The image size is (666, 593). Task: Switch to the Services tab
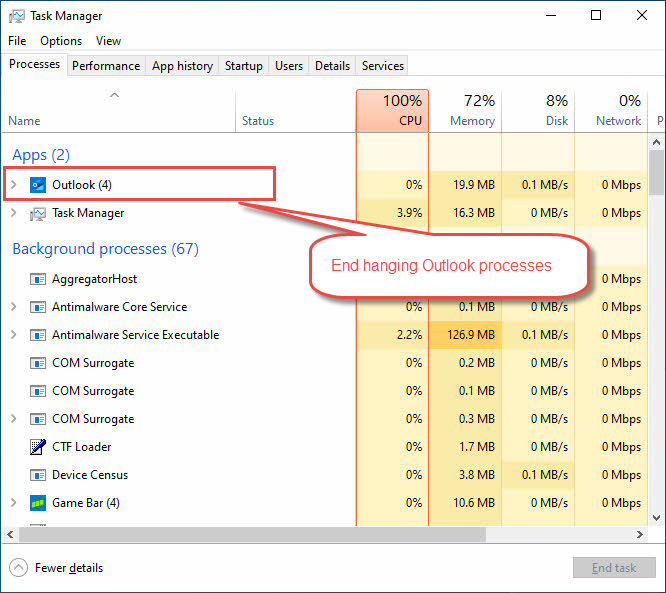pyautogui.click(x=382, y=66)
